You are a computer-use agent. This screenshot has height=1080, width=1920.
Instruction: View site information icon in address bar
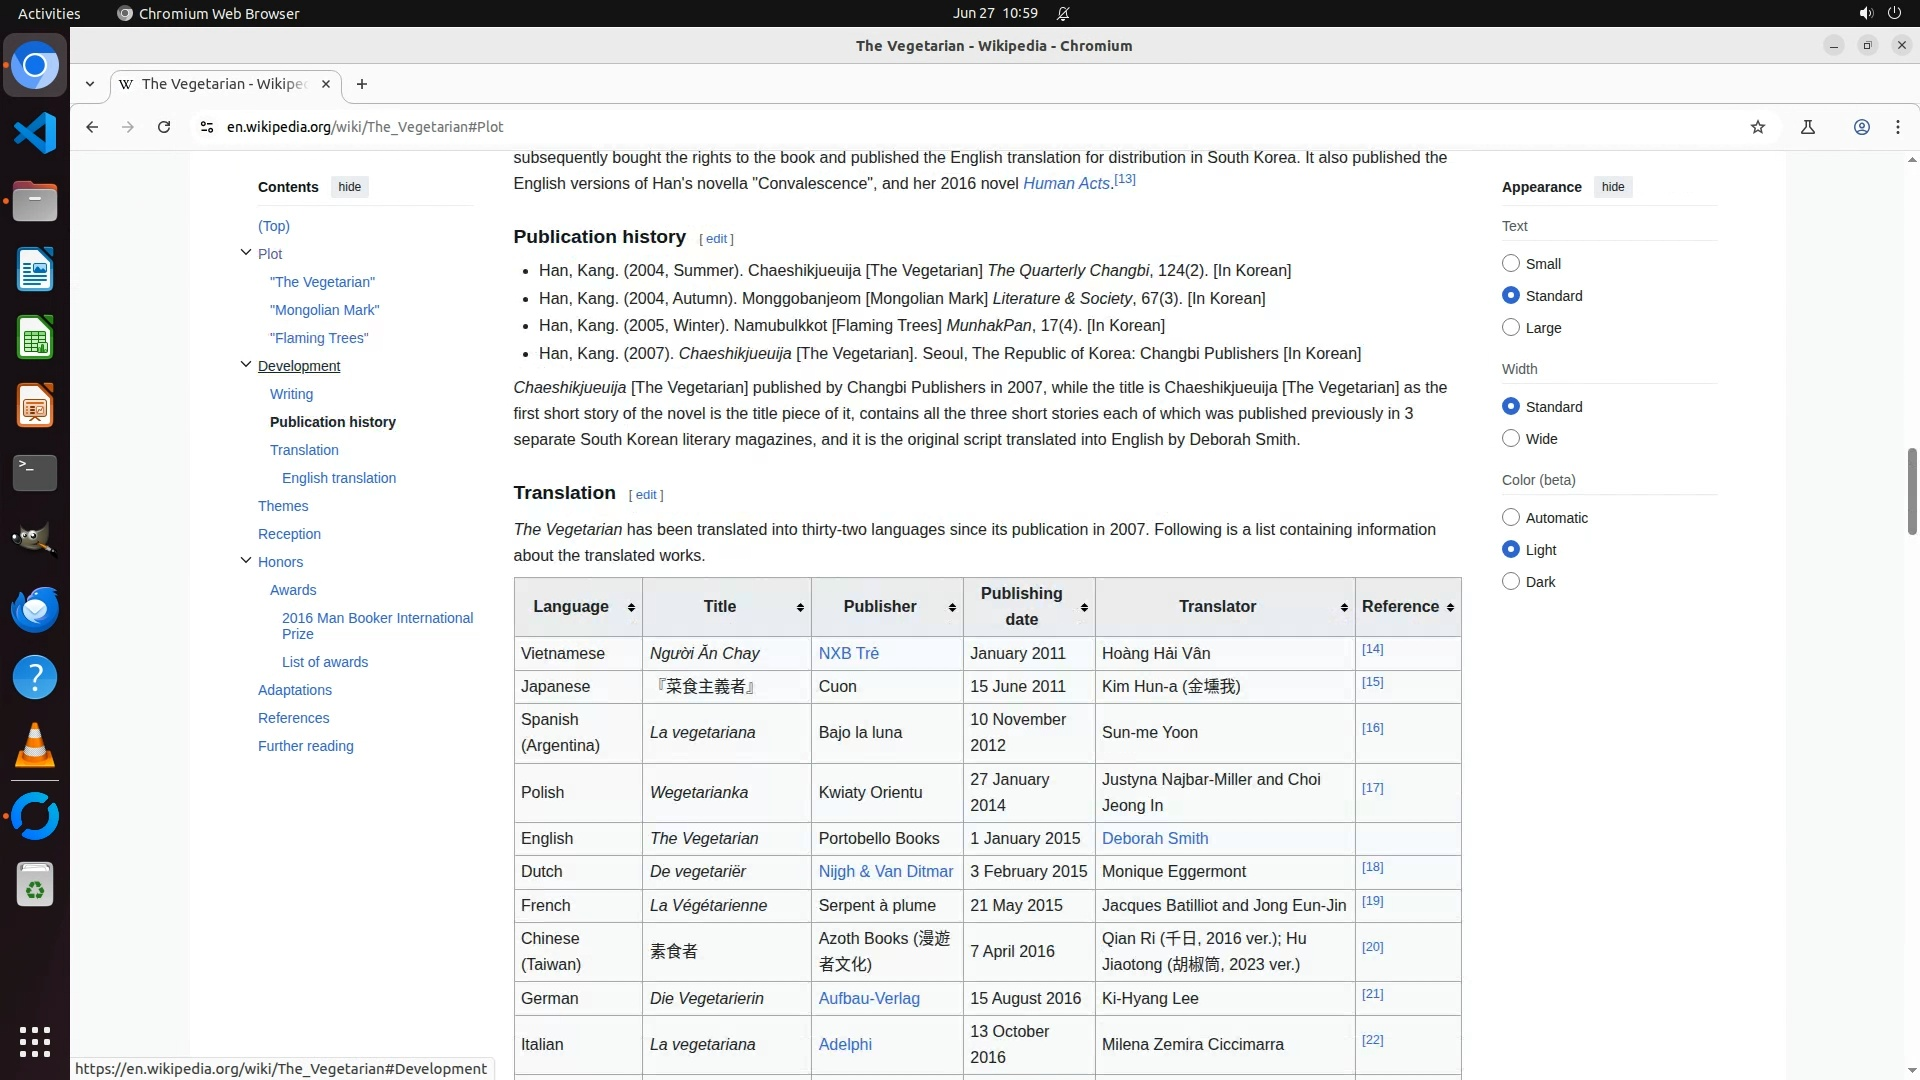(206, 127)
